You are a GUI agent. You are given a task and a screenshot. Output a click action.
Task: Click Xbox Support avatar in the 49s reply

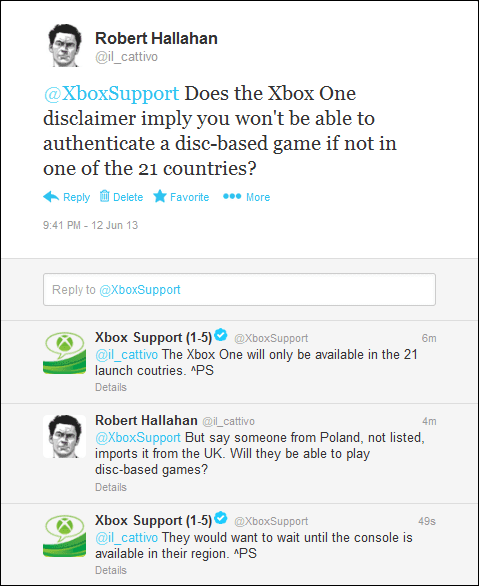pyautogui.click(x=64, y=536)
